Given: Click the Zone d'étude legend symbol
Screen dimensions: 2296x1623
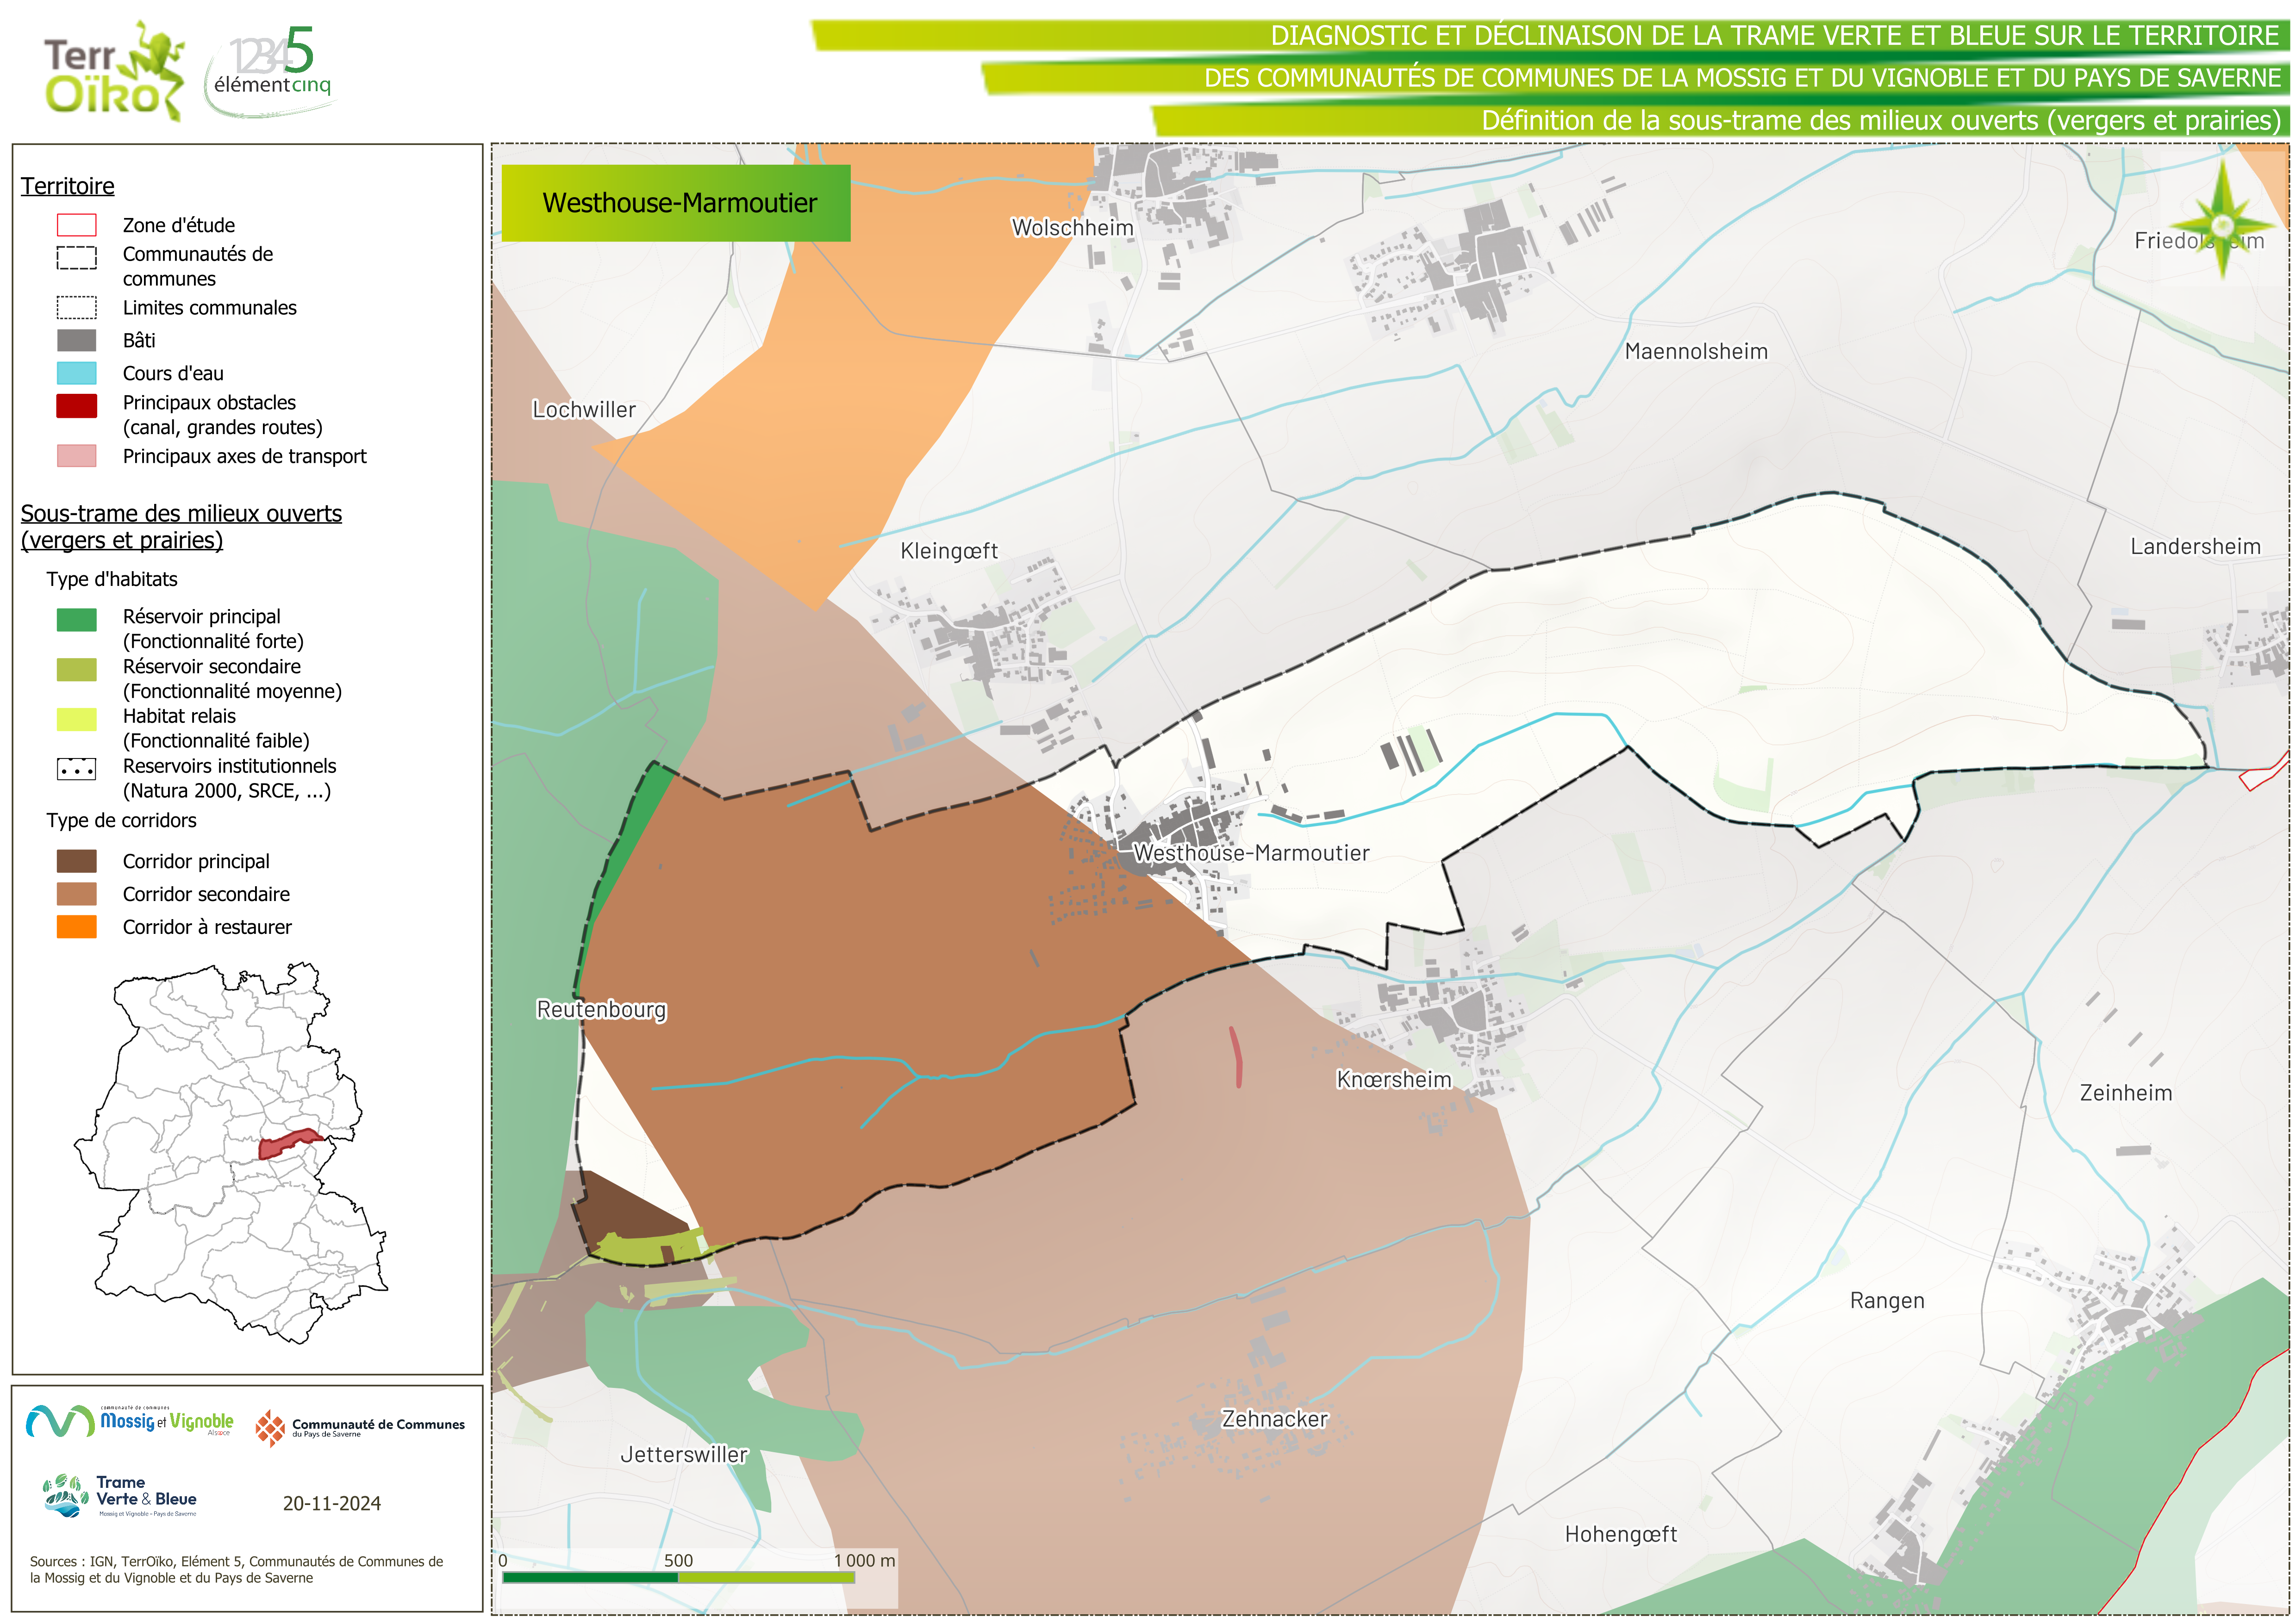Looking at the screenshot, I should [77, 225].
